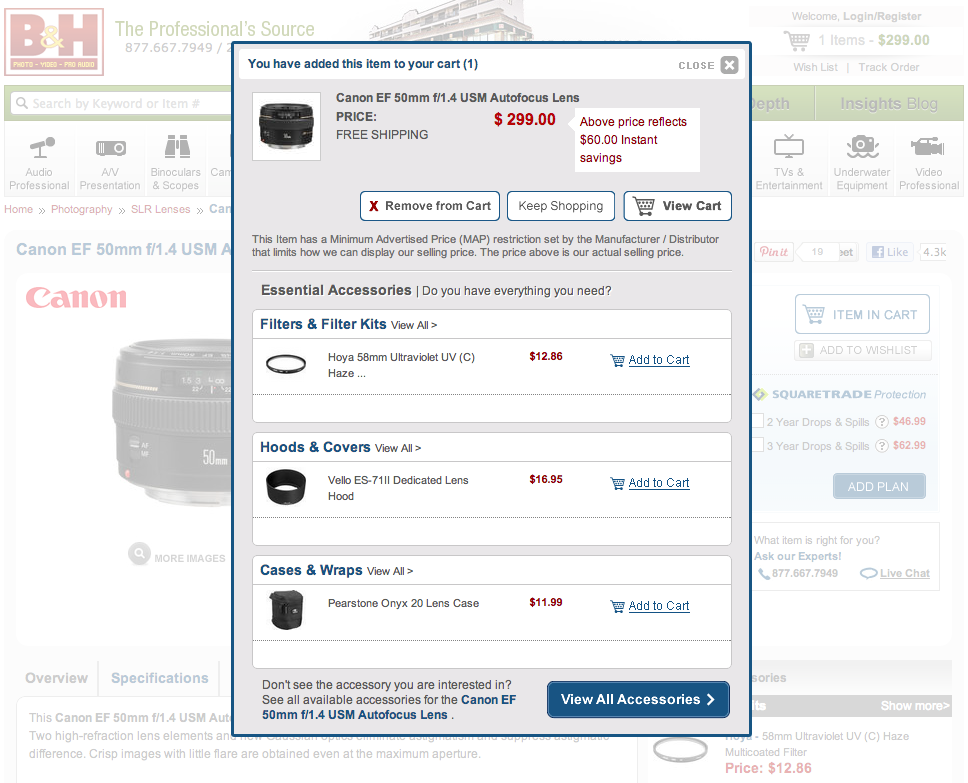Open the Audio Professional category
The width and height of the screenshot is (968, 783).
tap(39, 164)
